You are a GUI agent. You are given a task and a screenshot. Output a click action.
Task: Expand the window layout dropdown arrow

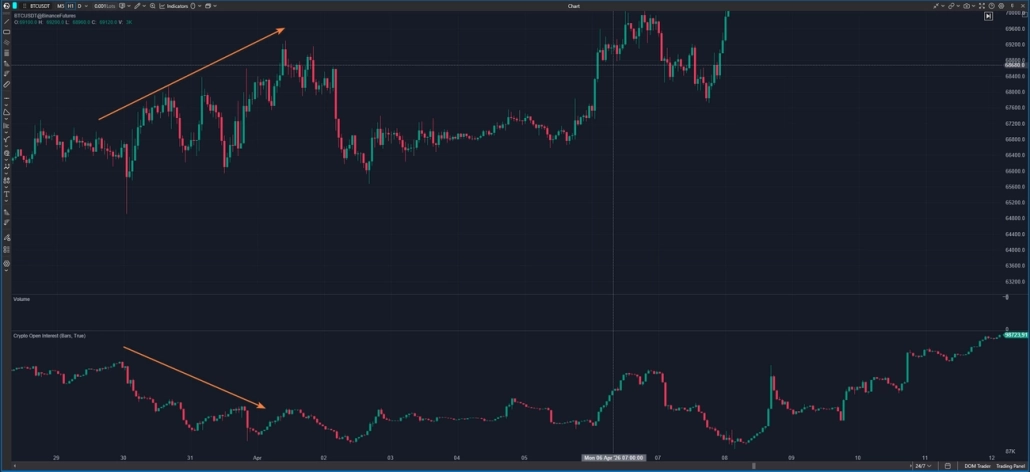tap(215, 6)
